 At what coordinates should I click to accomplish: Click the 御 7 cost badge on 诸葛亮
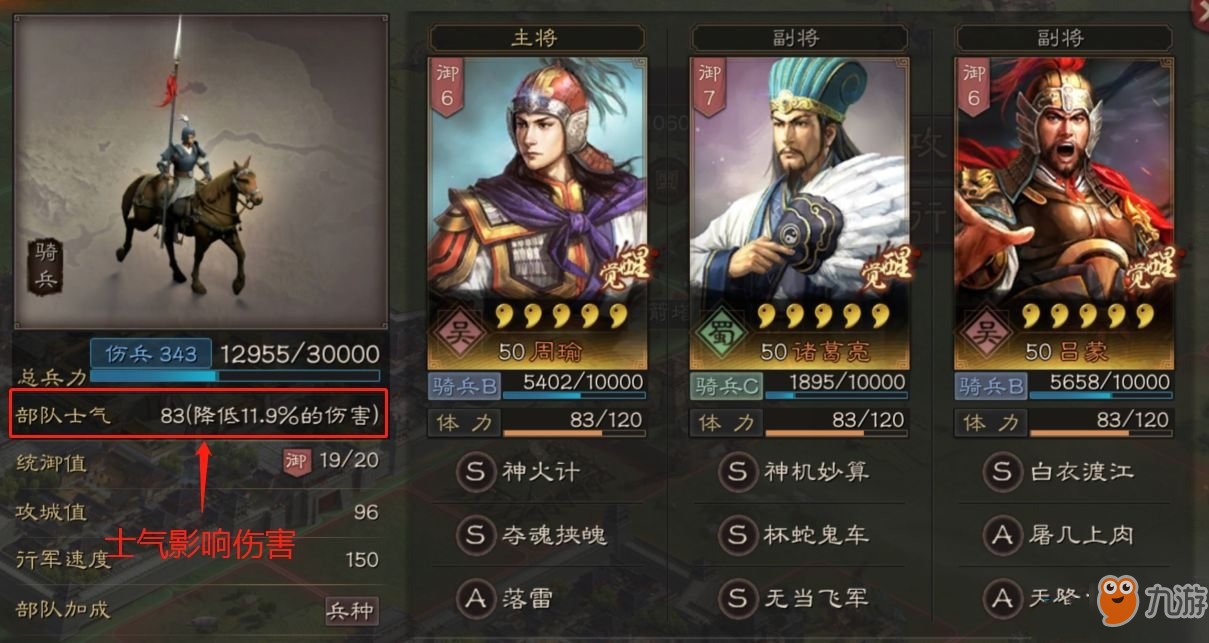tap(709, 87)
